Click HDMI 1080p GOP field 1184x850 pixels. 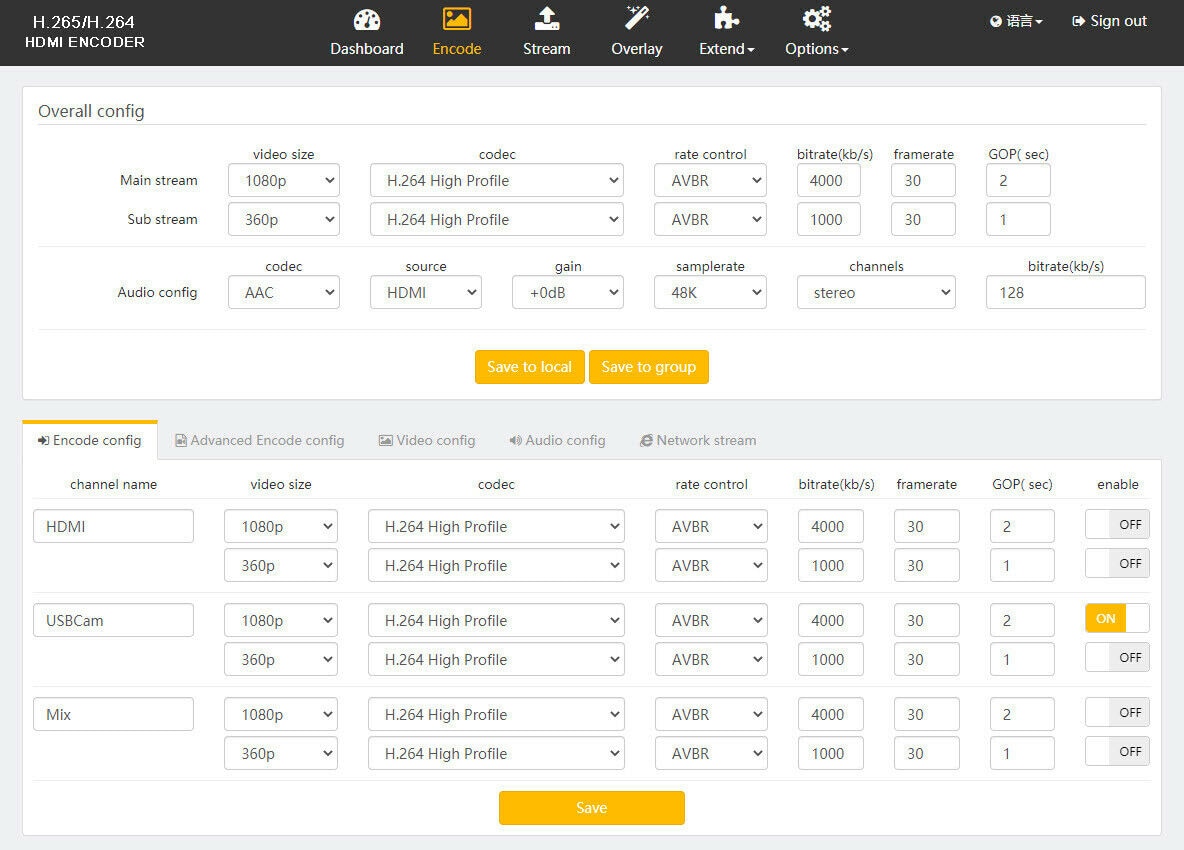point(1022,526)
